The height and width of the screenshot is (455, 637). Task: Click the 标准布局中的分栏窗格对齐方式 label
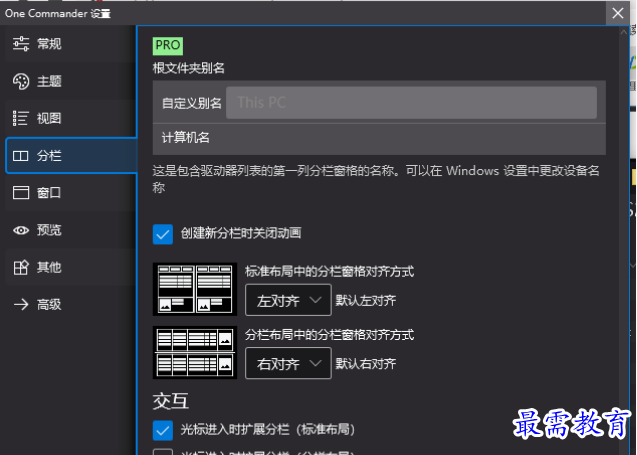coord(329,271)
